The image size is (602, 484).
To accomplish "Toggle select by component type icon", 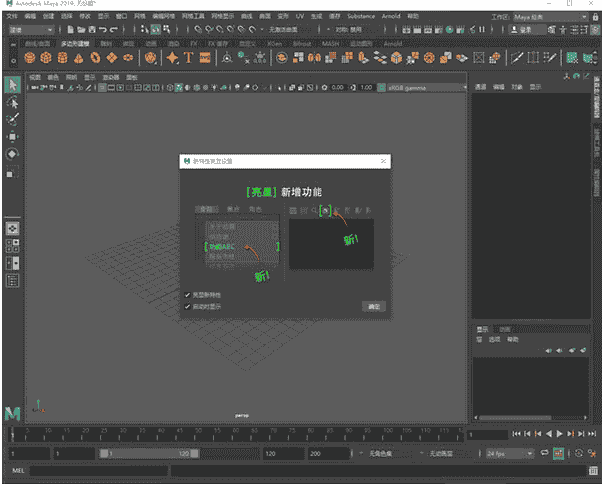I will point(167,30).
